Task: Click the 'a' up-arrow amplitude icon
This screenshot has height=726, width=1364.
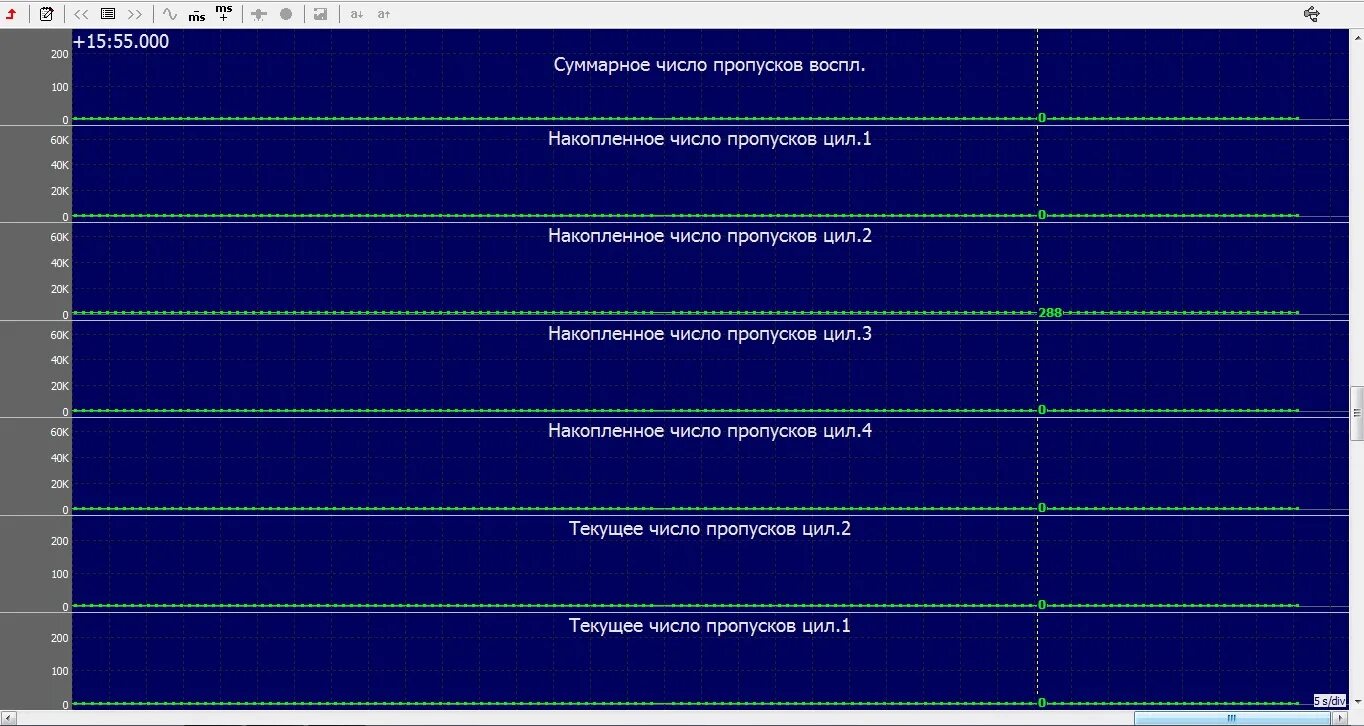Action: [x=384, y=14]
